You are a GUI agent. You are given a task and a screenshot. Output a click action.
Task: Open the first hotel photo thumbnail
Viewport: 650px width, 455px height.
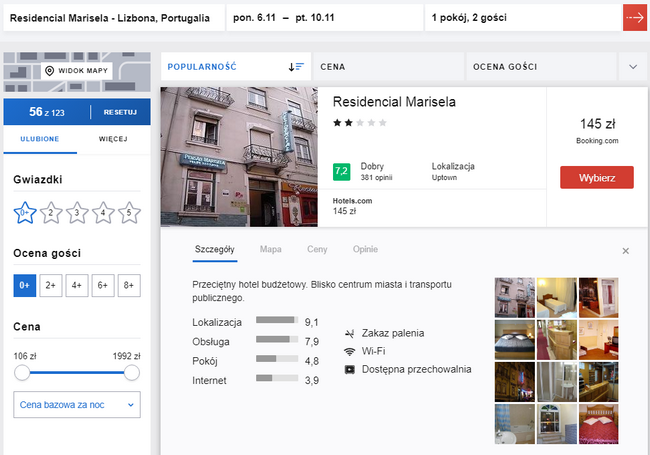coord(514,296)
